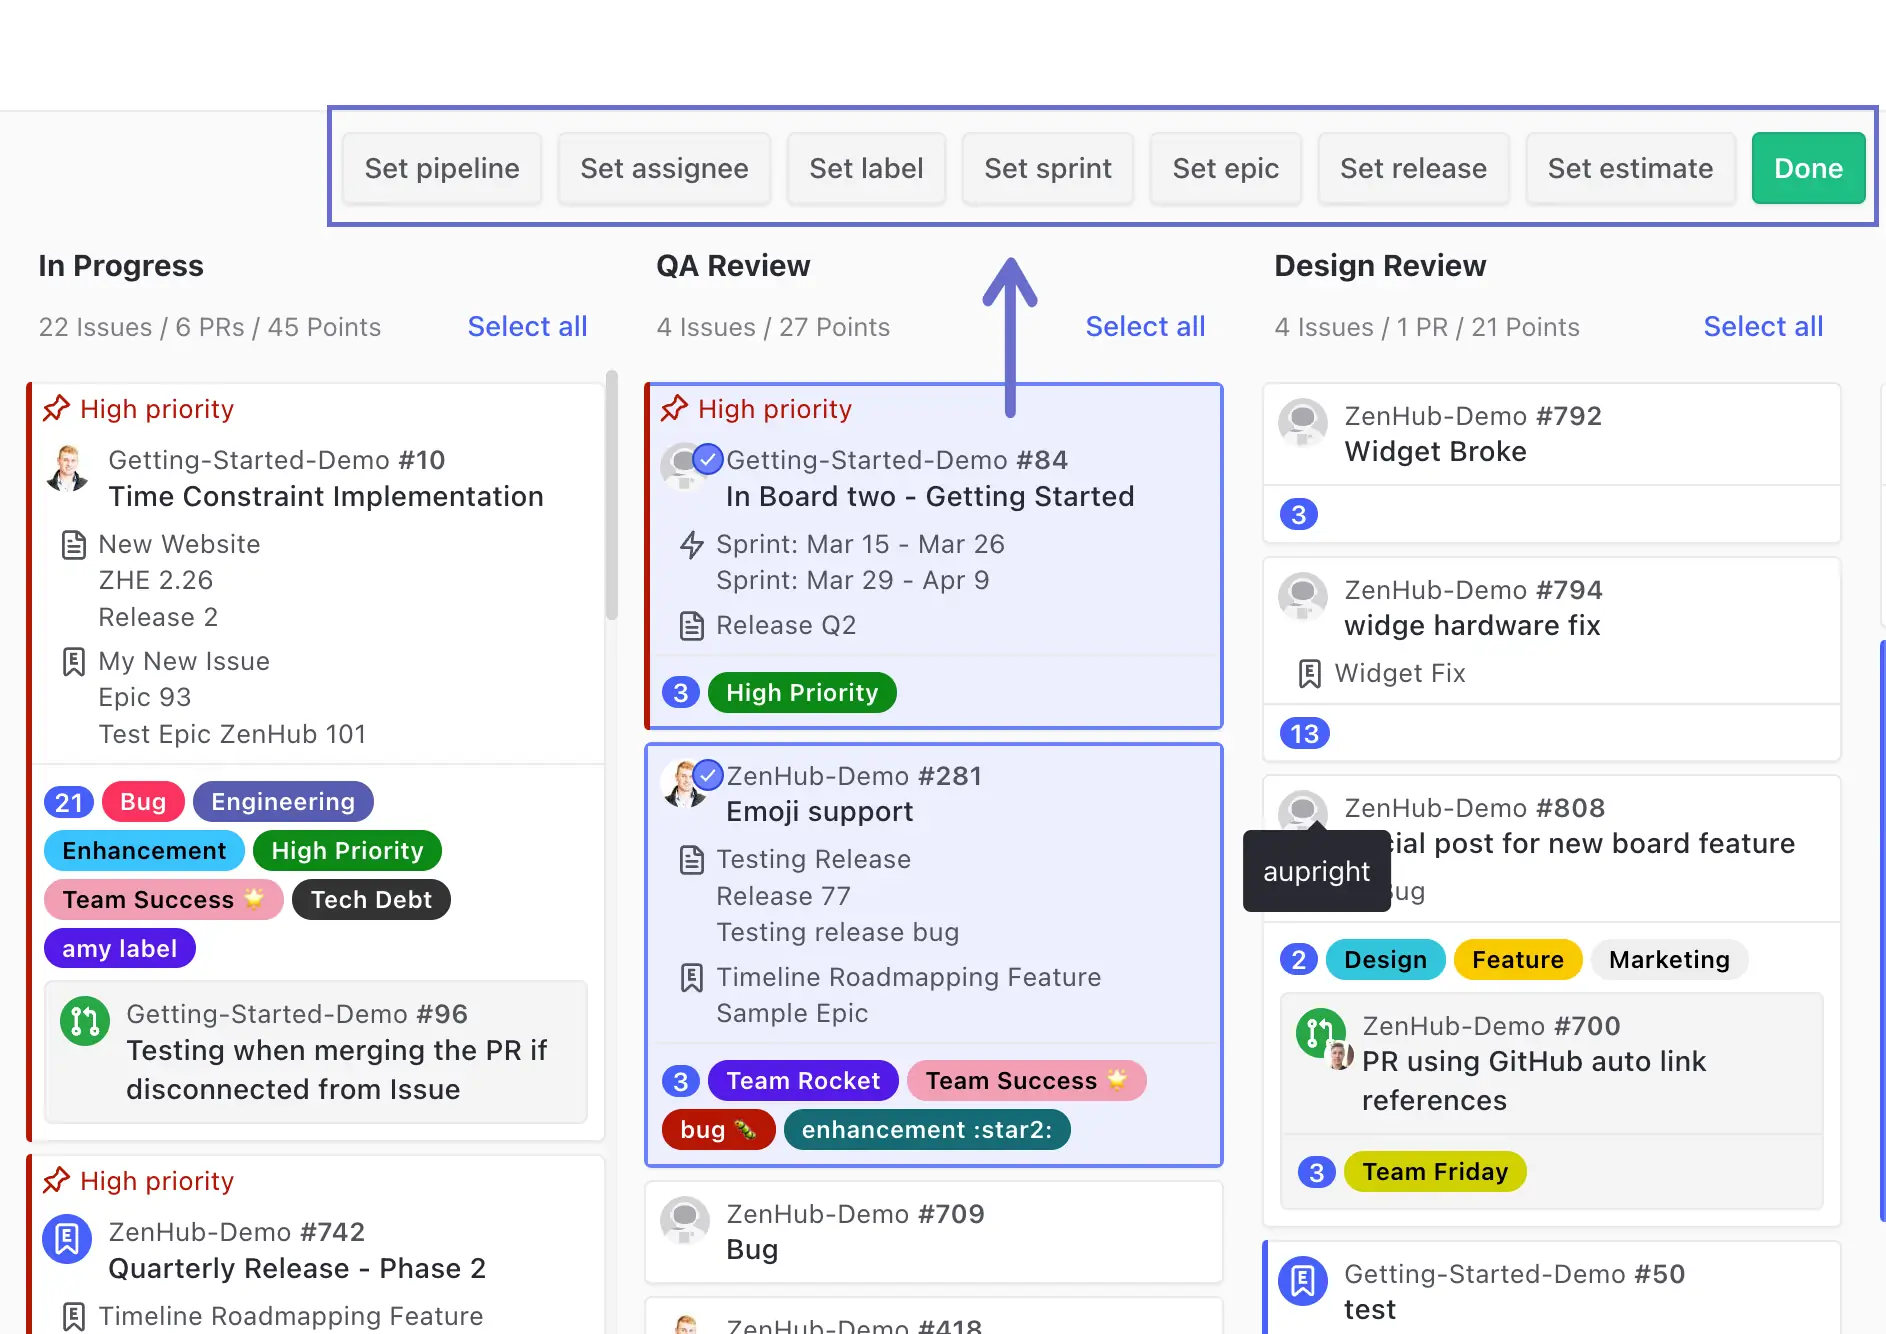Open the Set sprint option

1048,168
